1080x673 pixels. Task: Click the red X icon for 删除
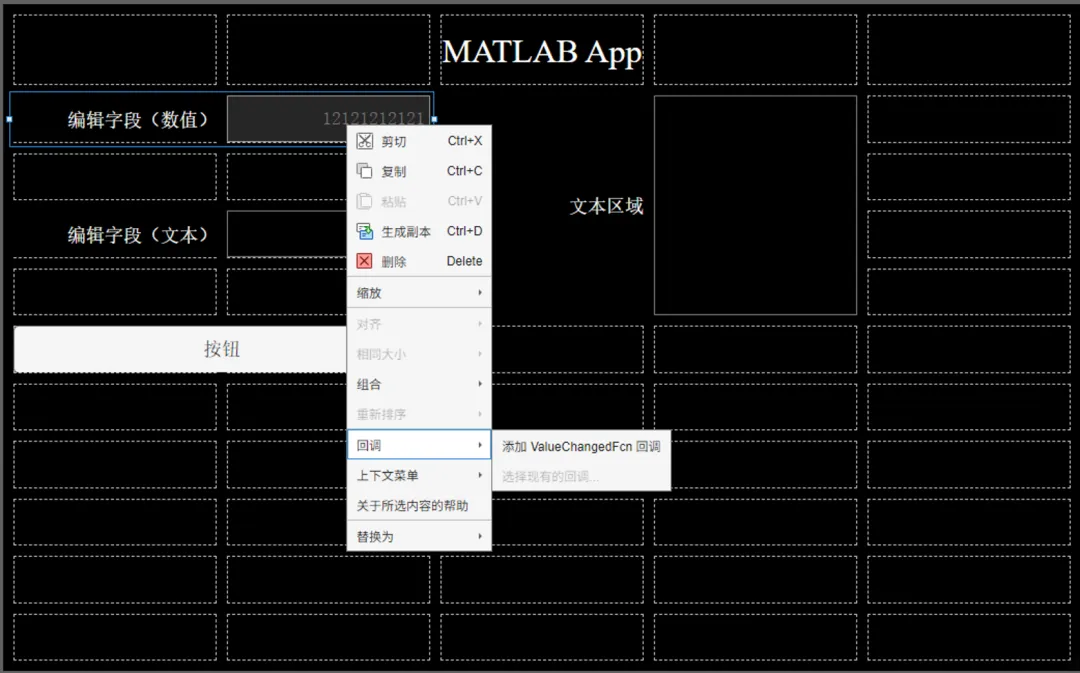364,261
